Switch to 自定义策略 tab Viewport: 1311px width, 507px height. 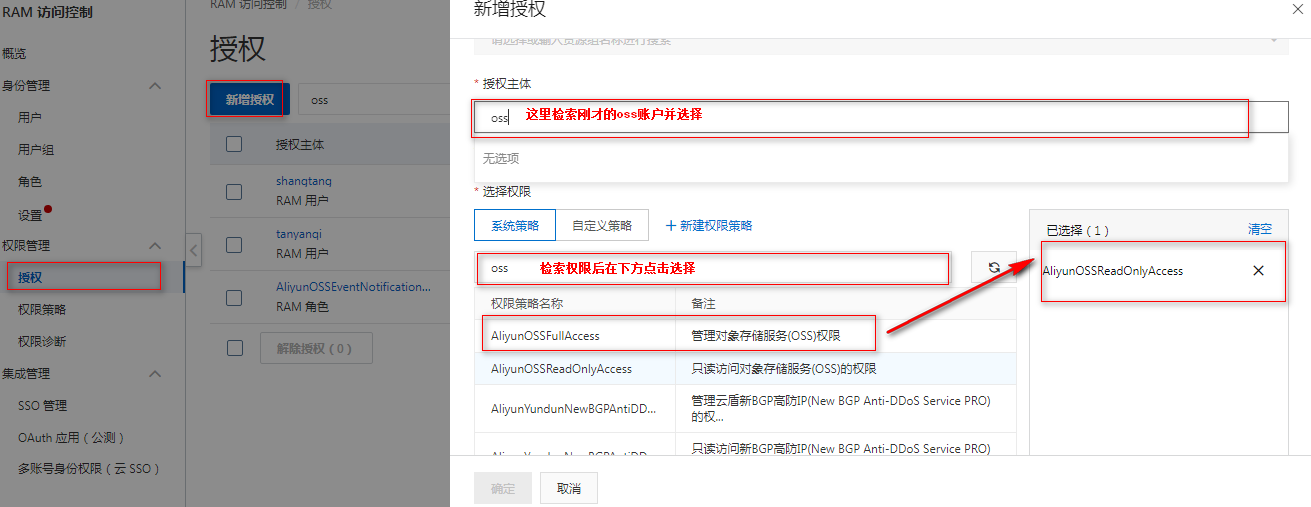(x=602, y=226)
